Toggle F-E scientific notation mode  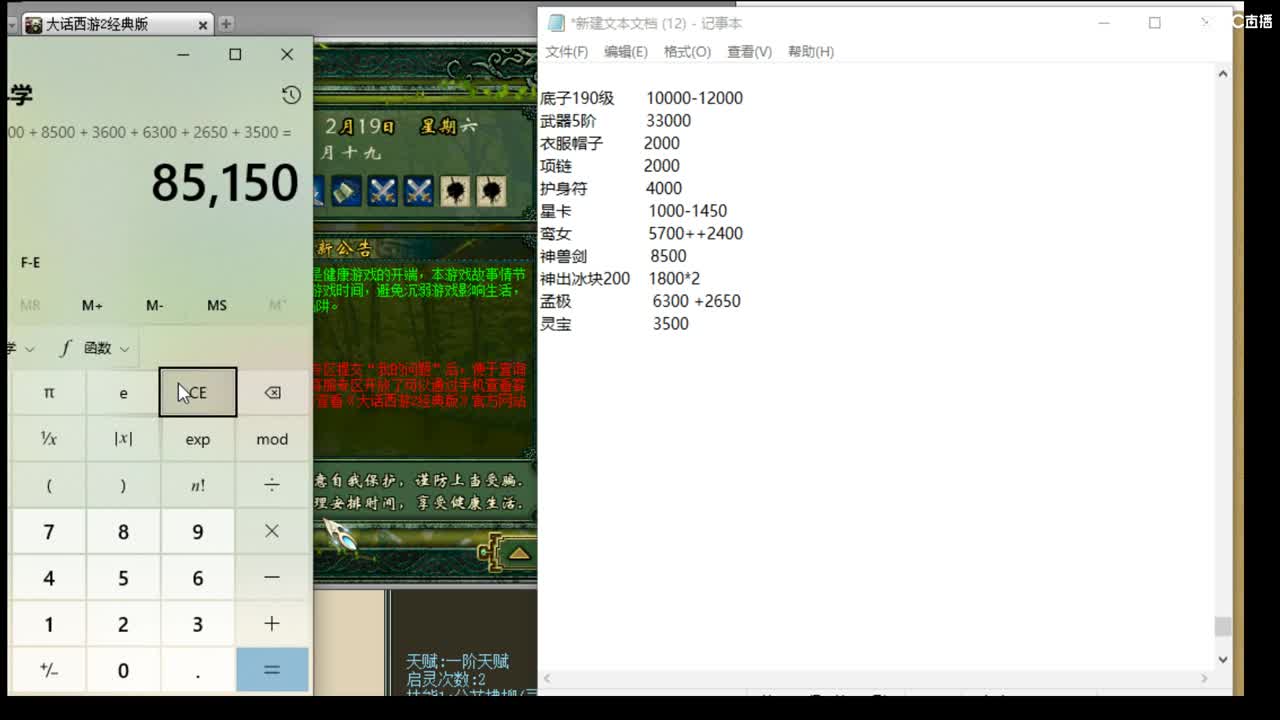(x=31, y=262)
